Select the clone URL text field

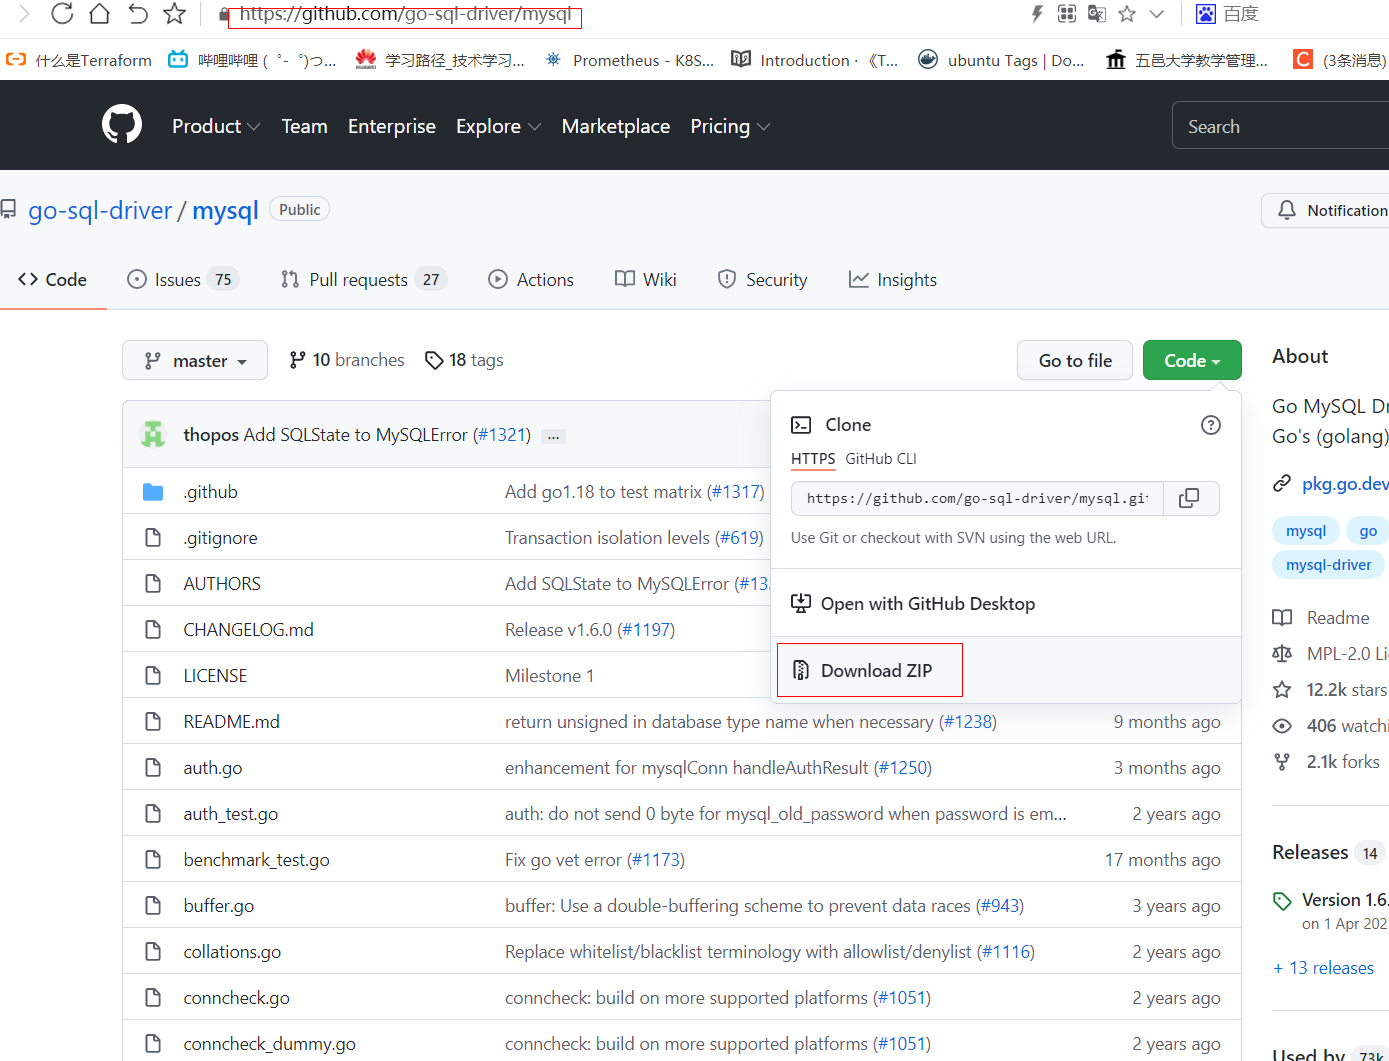977,498
